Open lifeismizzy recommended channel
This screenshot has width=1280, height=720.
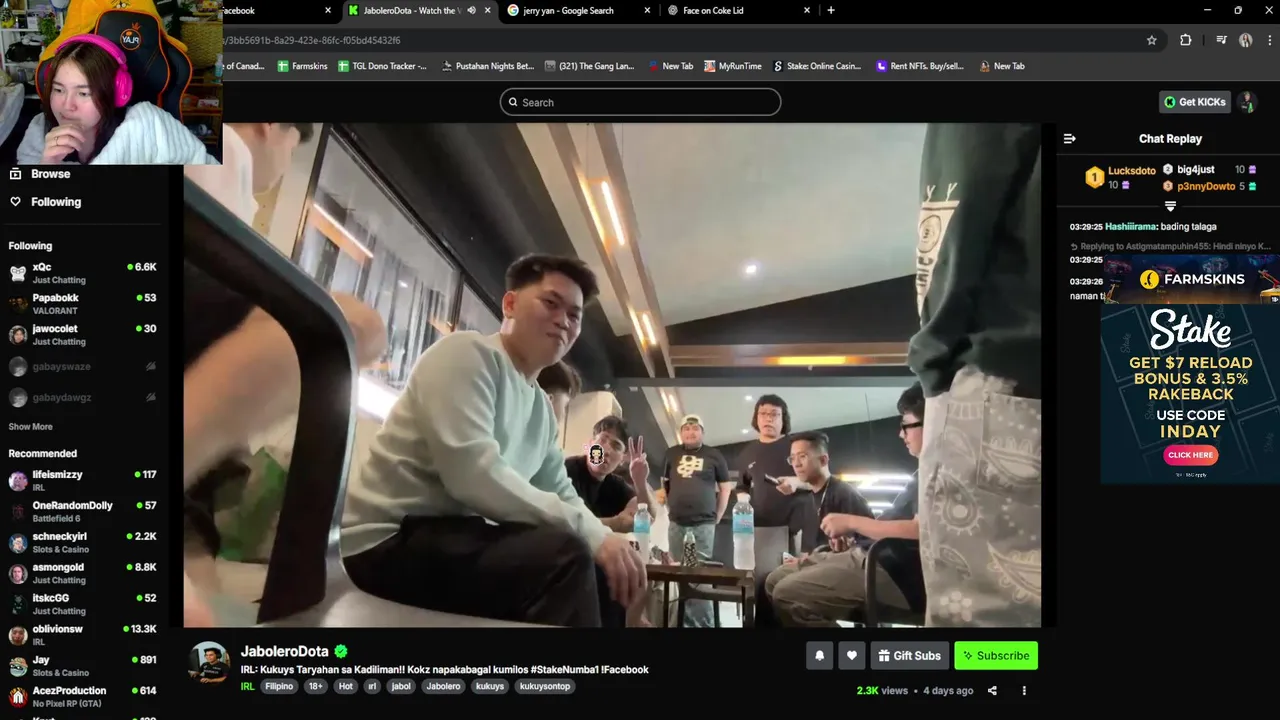click(x=82, y=481)
